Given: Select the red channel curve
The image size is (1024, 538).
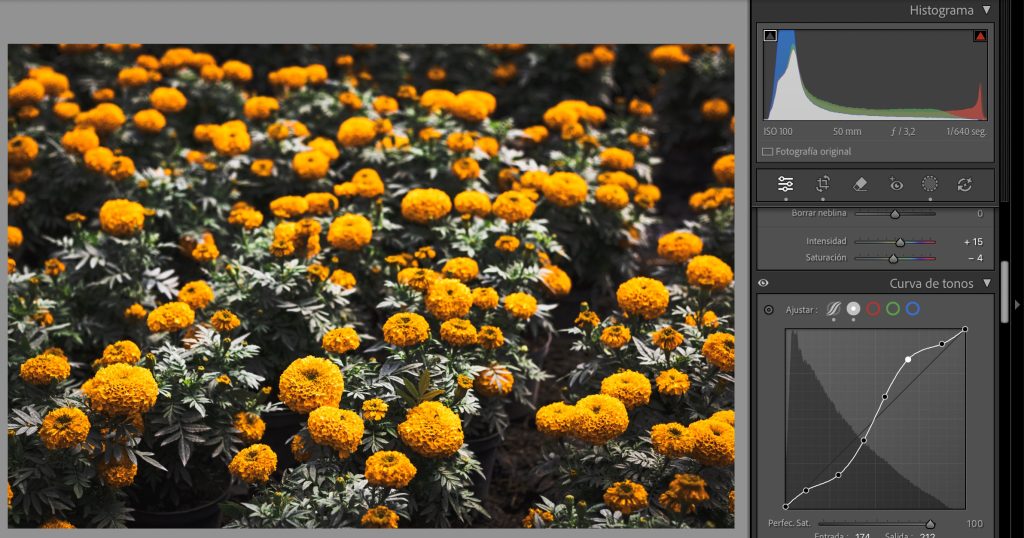Looking at the screenshot, I should (873, 309).
